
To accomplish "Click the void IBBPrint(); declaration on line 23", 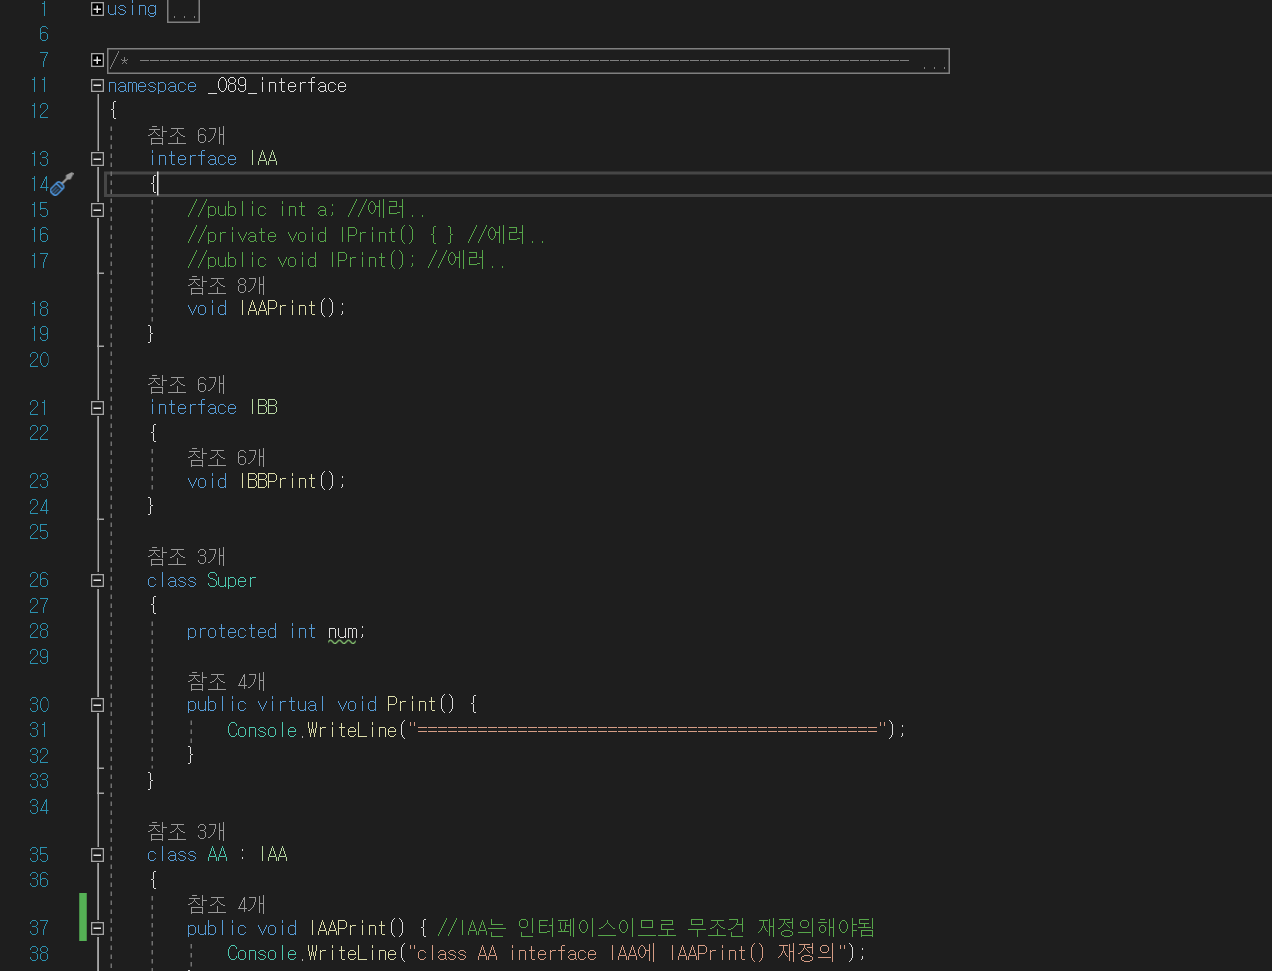I will click(266, 481).
